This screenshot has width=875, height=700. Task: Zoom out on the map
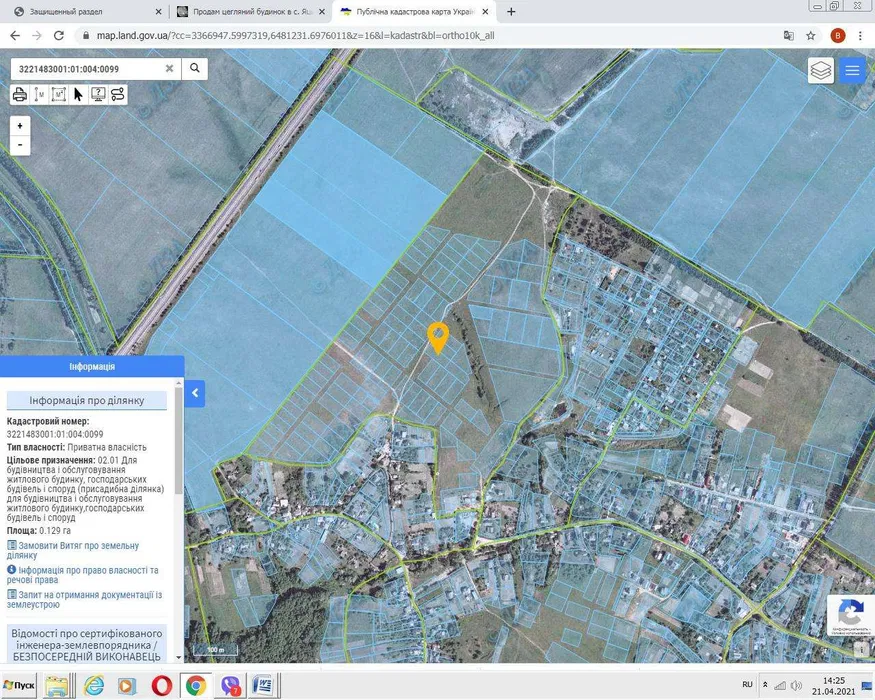(x=19, y=145)
